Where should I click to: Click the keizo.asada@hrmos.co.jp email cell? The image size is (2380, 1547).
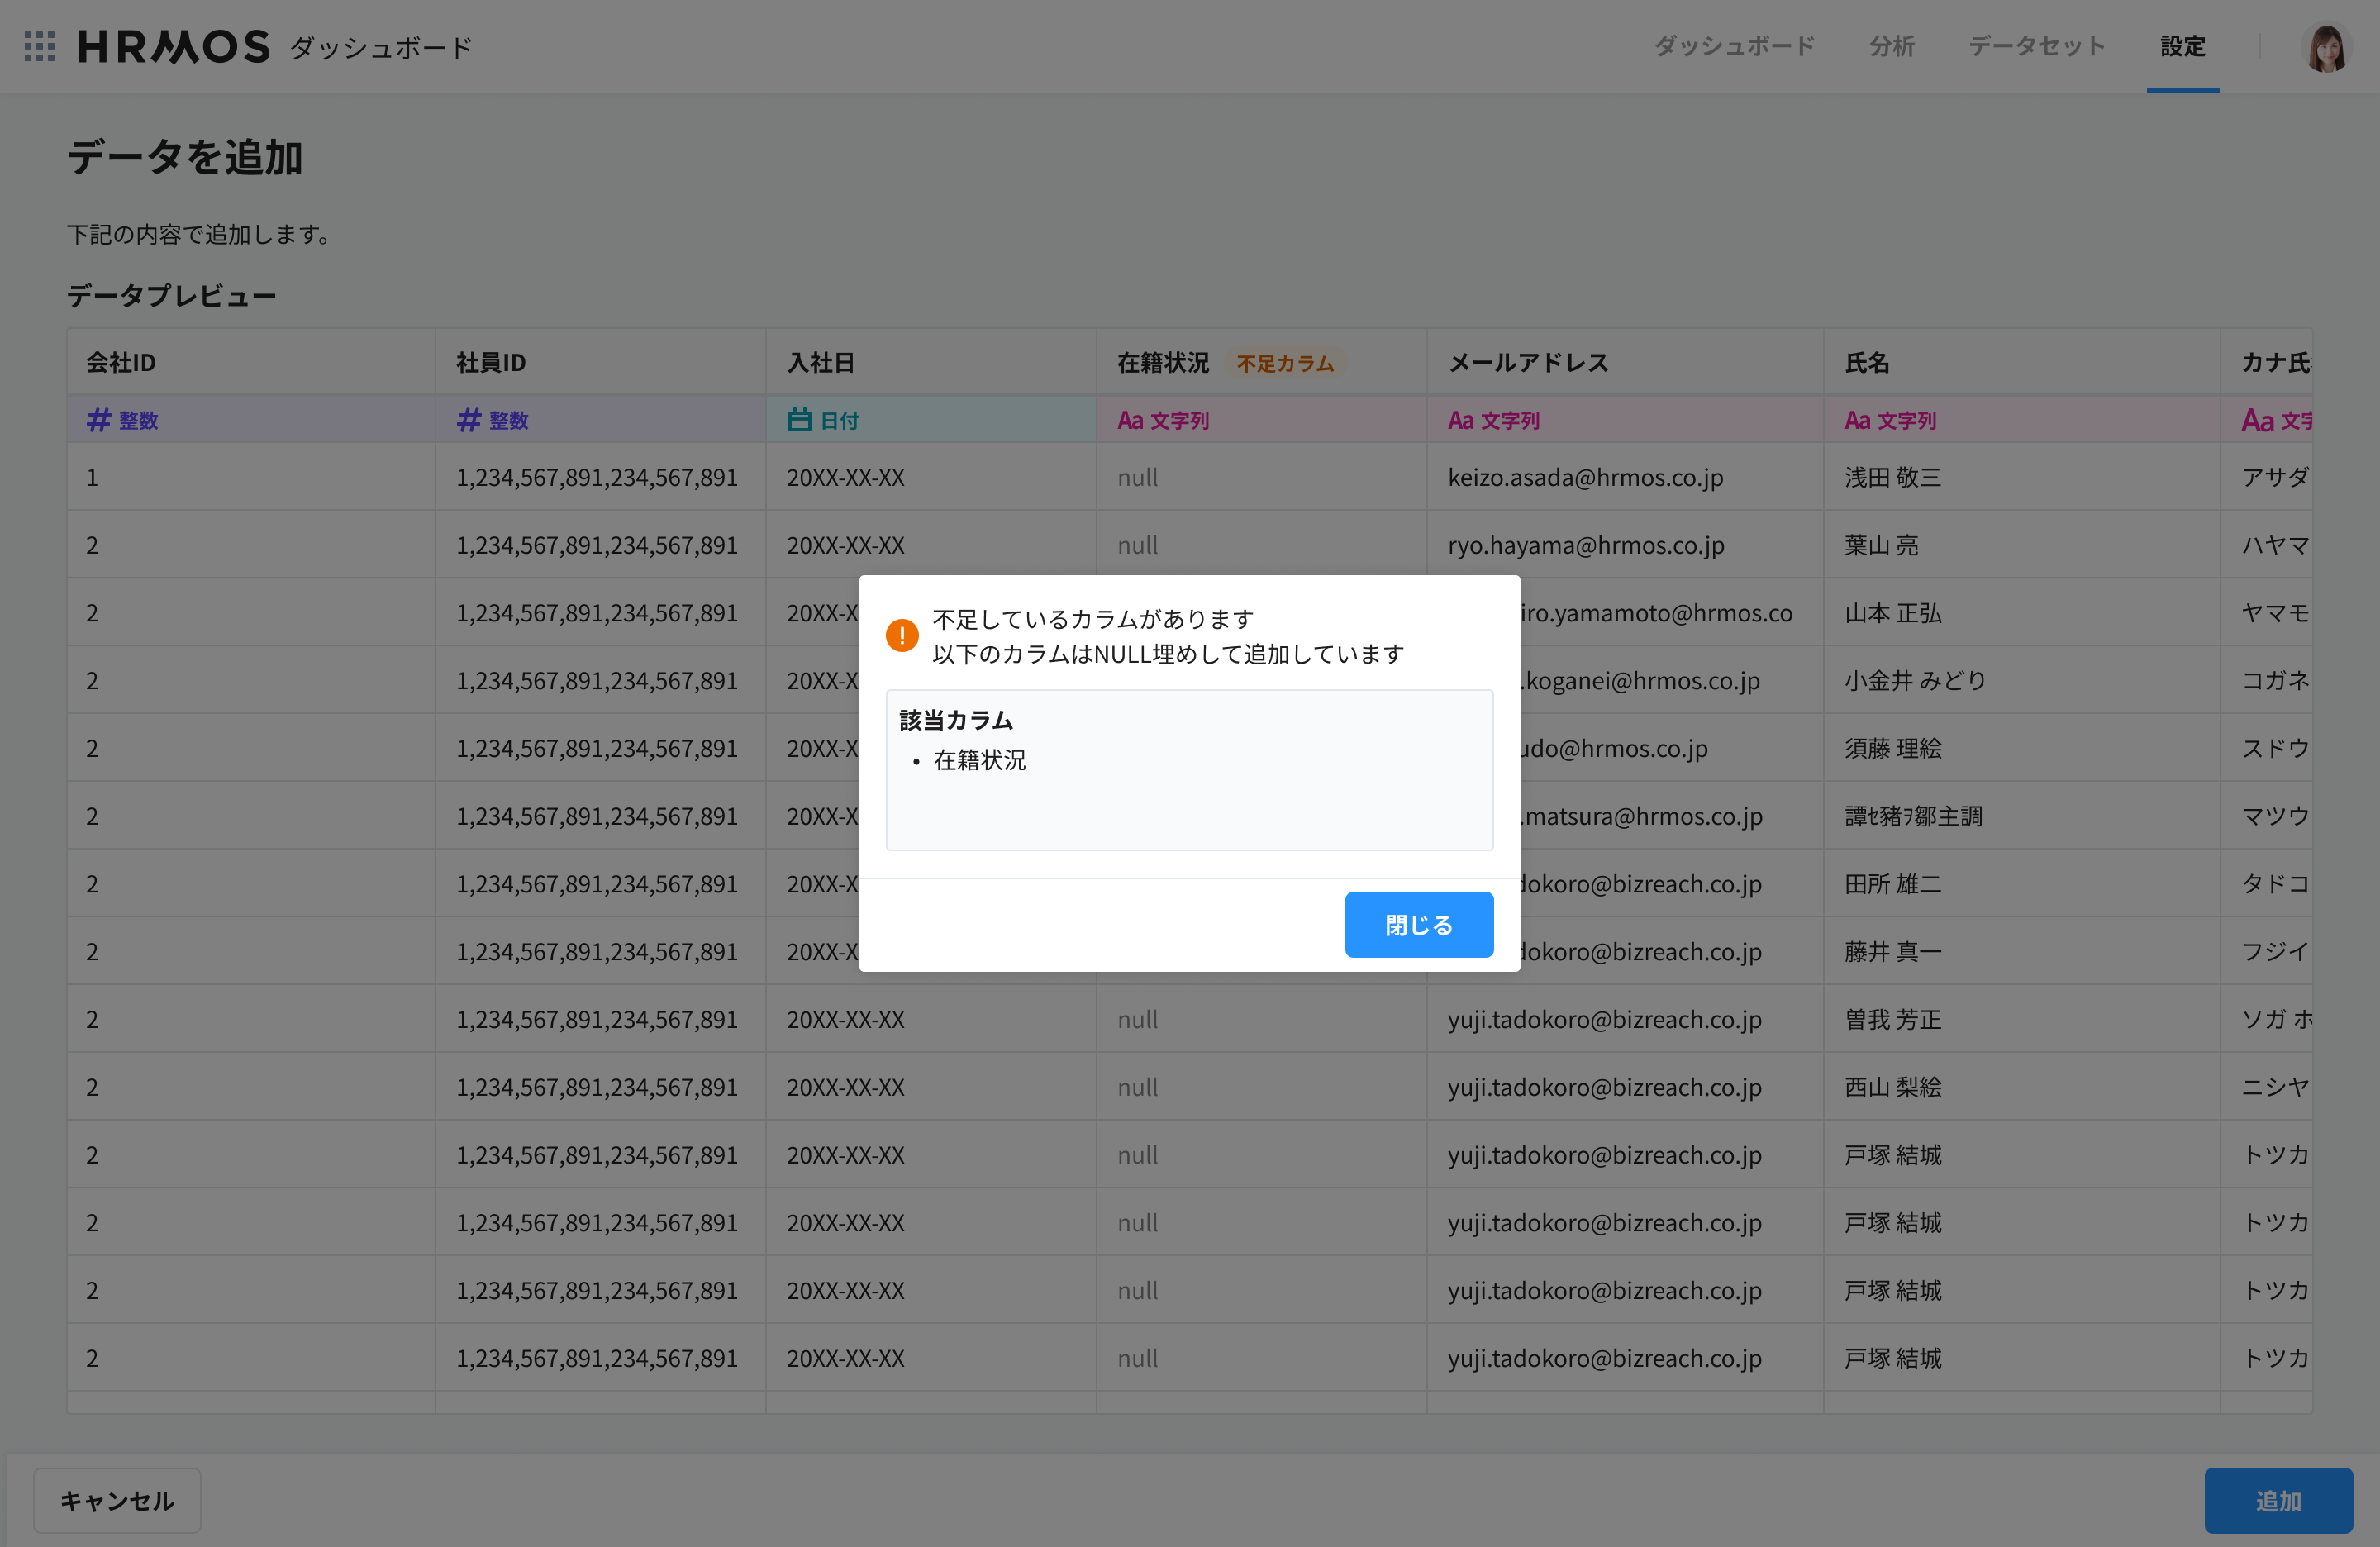pos(1585,477)
